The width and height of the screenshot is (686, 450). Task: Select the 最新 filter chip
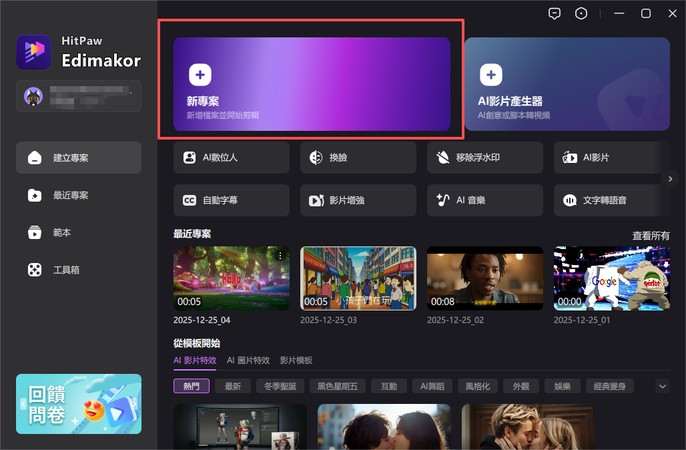point(233,386)
